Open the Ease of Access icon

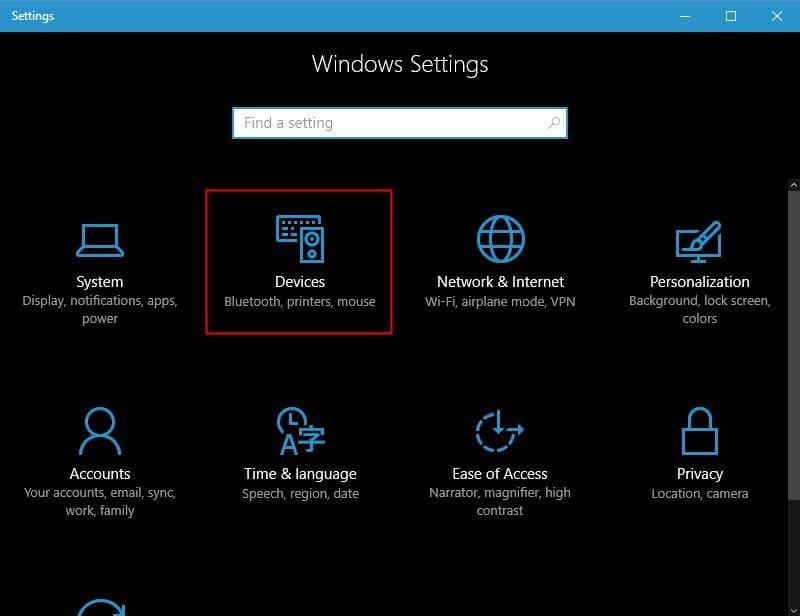pyautogui.click(x=499, y=431)
